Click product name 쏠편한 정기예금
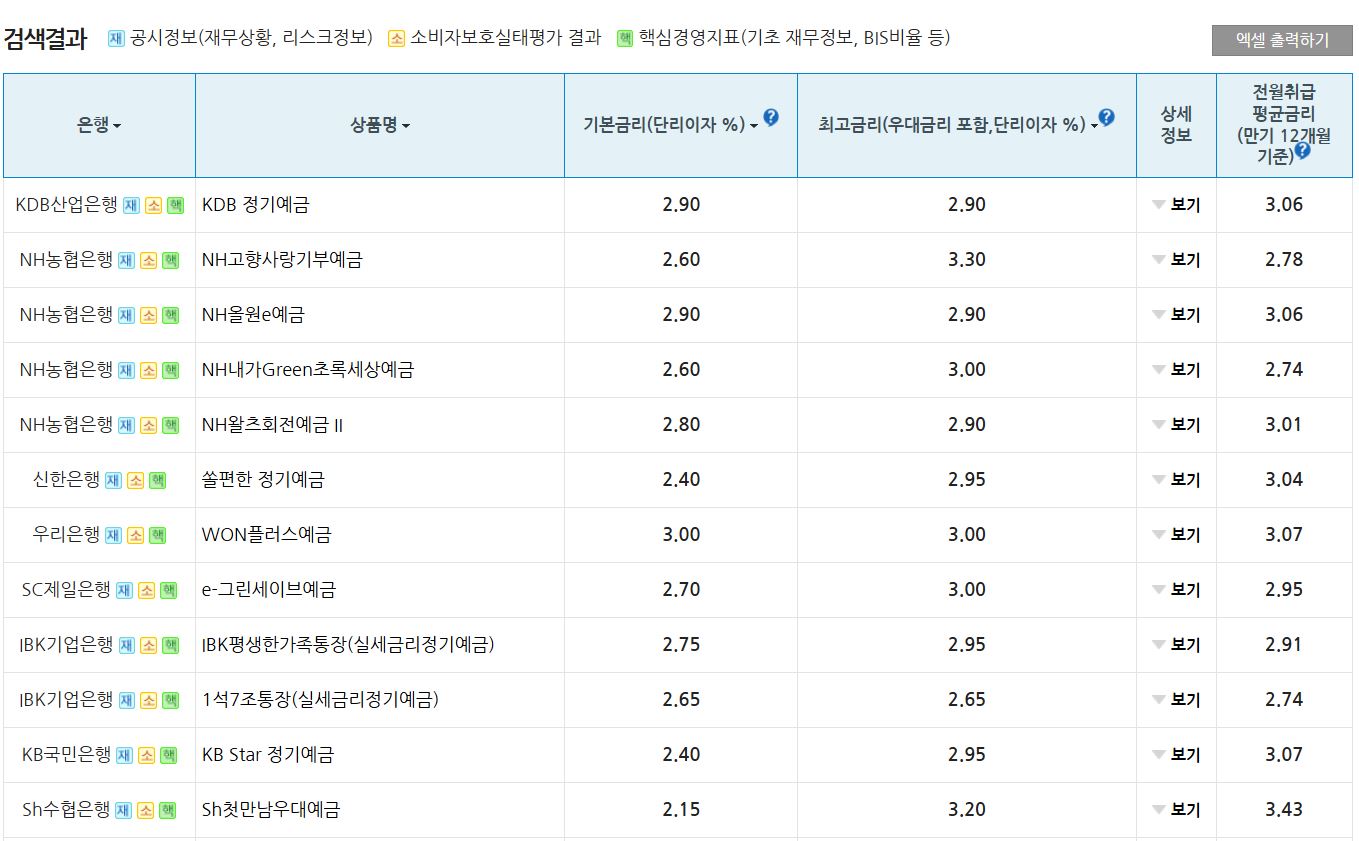The width and height of the screenshot is (1359, 841). pos(263,480)
